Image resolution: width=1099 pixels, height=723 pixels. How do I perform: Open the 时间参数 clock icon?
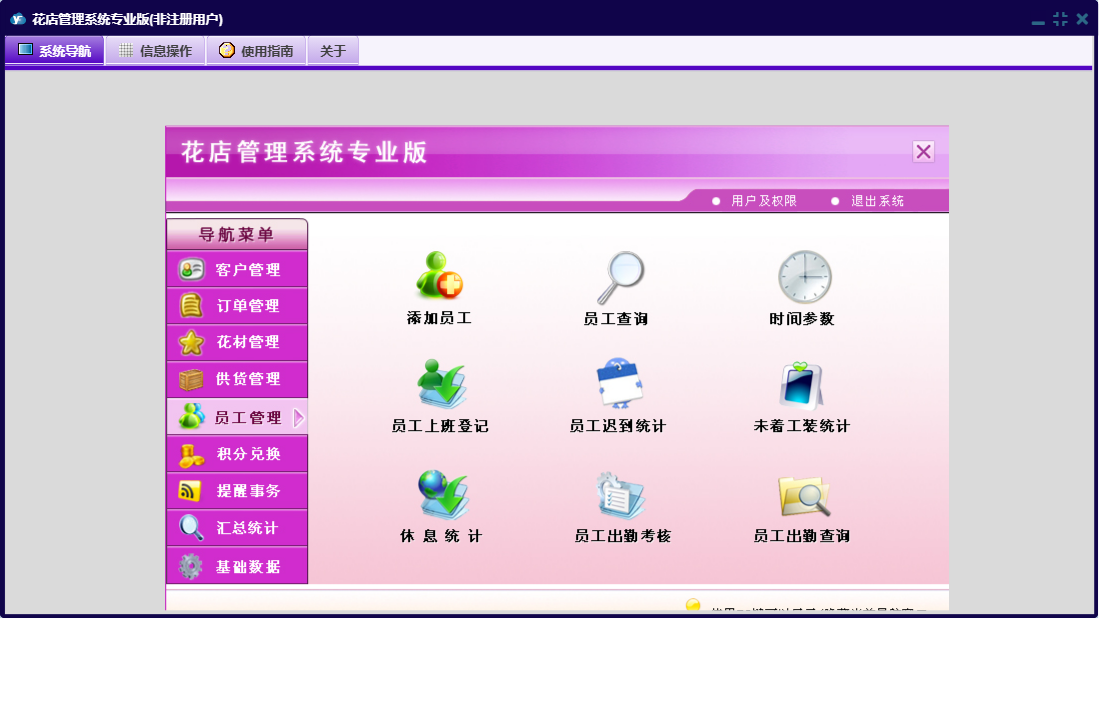coord(805,277)
